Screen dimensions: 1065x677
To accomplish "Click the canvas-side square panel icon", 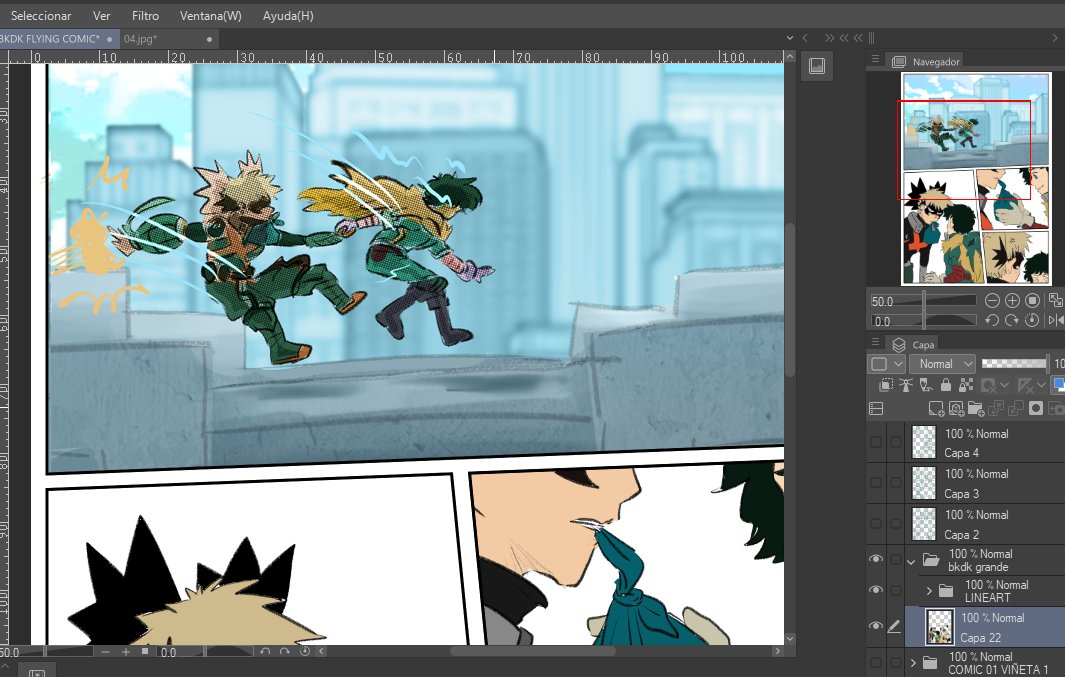I will [x=816, y=66].
